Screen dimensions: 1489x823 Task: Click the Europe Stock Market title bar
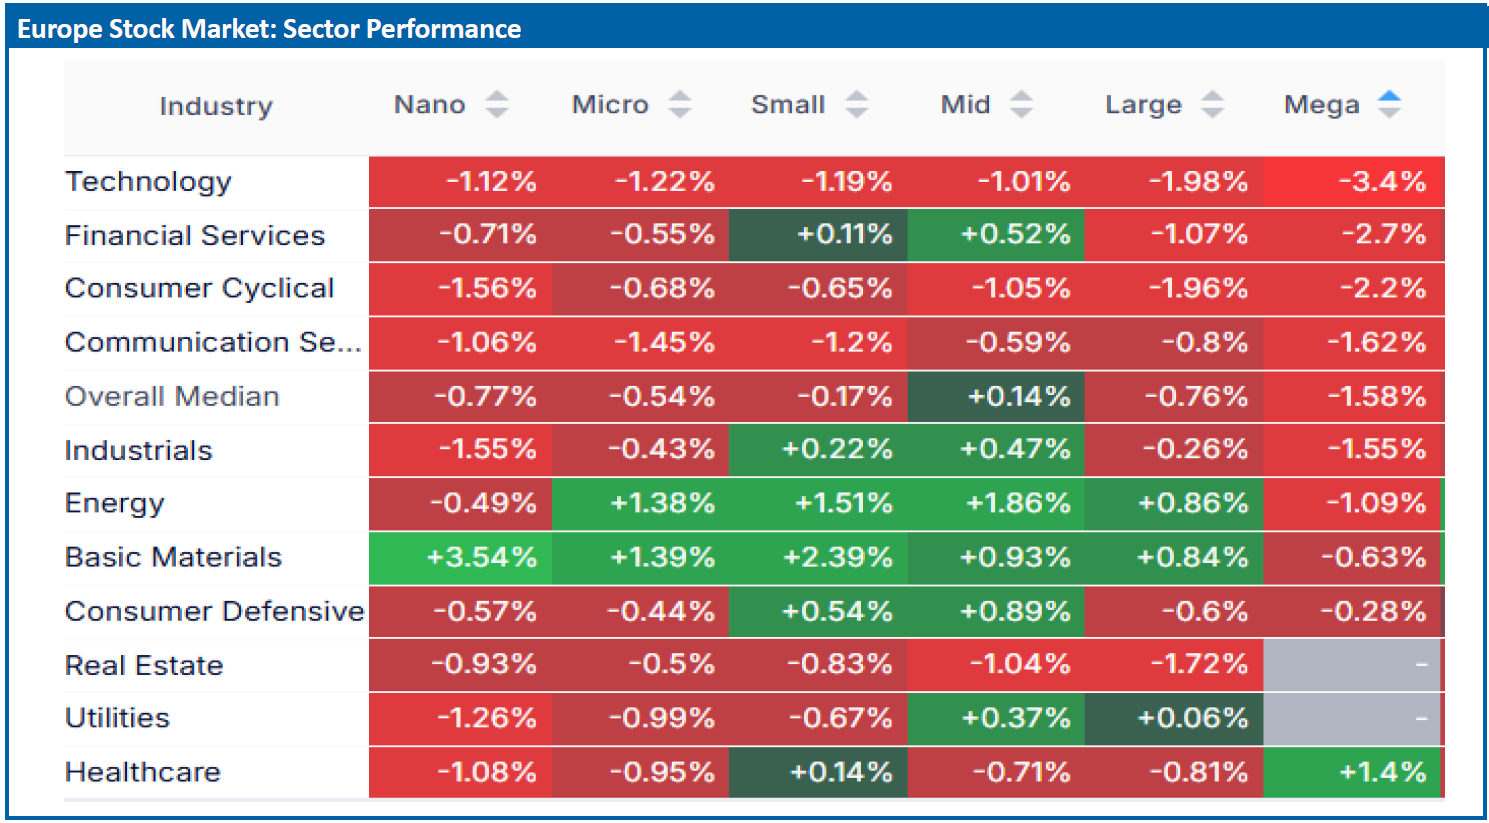click(x=744, y=28)
